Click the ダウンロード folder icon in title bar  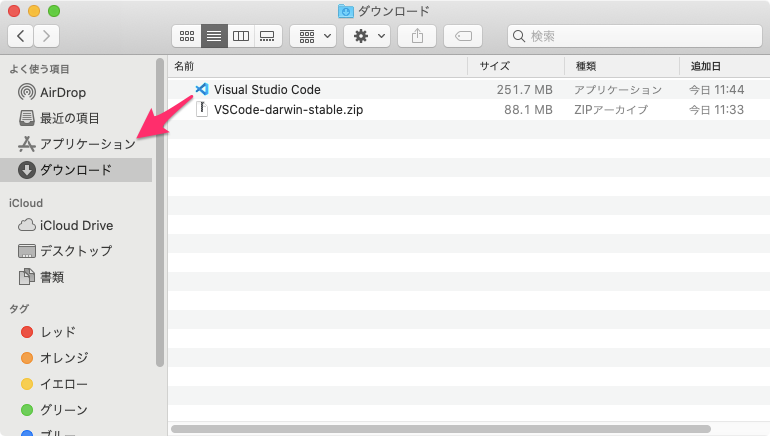pyautogui.click(x=346, y=11)
